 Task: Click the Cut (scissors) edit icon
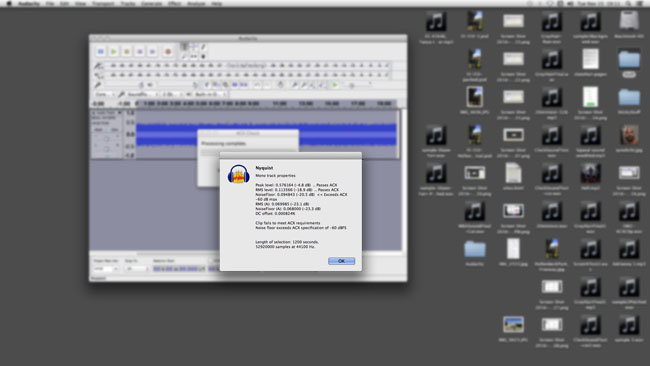[206, 85]
